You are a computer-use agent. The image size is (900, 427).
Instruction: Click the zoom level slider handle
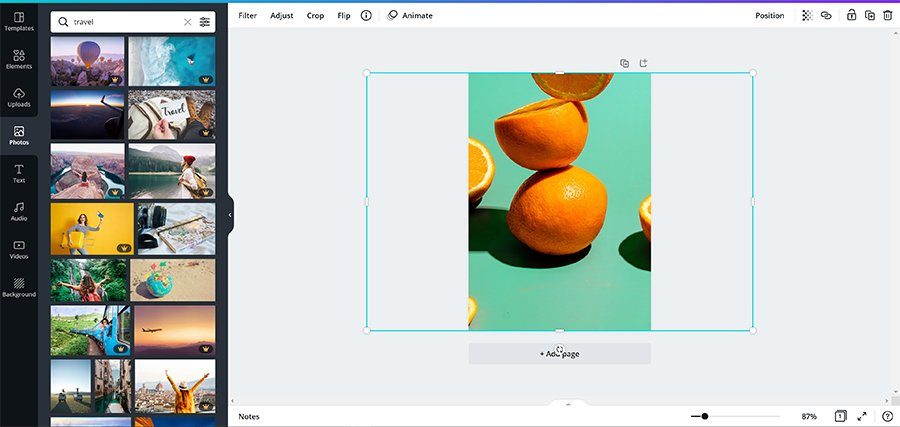pos(705,416)
